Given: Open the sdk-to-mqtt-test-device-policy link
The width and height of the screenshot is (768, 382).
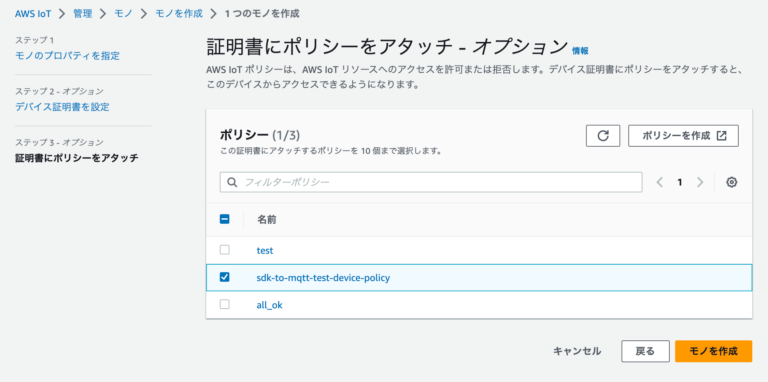Looking at the screenshot, I should pyautogui.click(x=323, y=278).
